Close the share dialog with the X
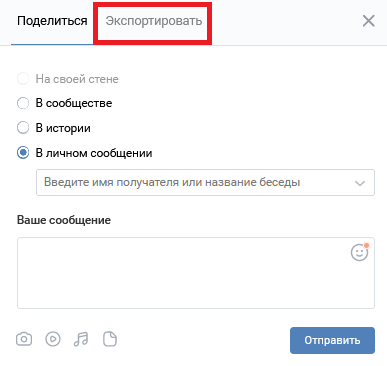 (x=369, y=21)
